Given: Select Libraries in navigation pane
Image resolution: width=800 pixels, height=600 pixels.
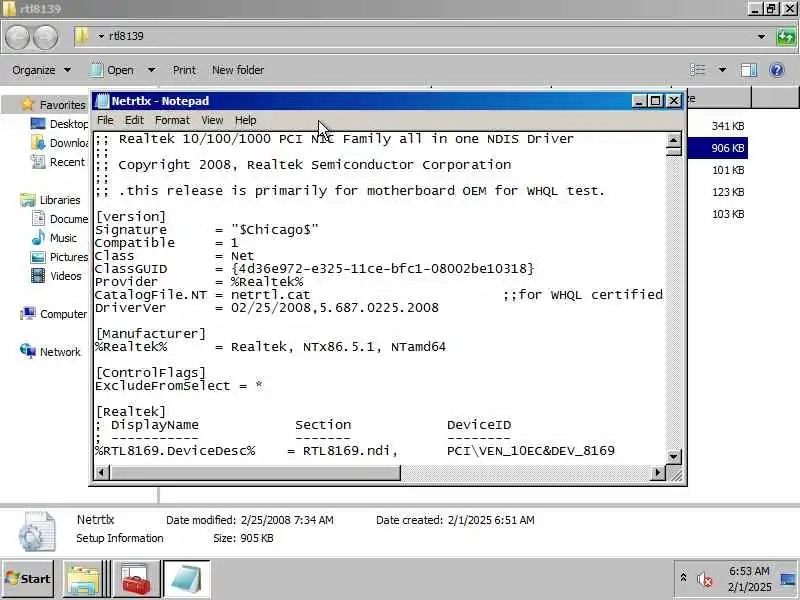Looking at the screenshot, I should [60, 200].
